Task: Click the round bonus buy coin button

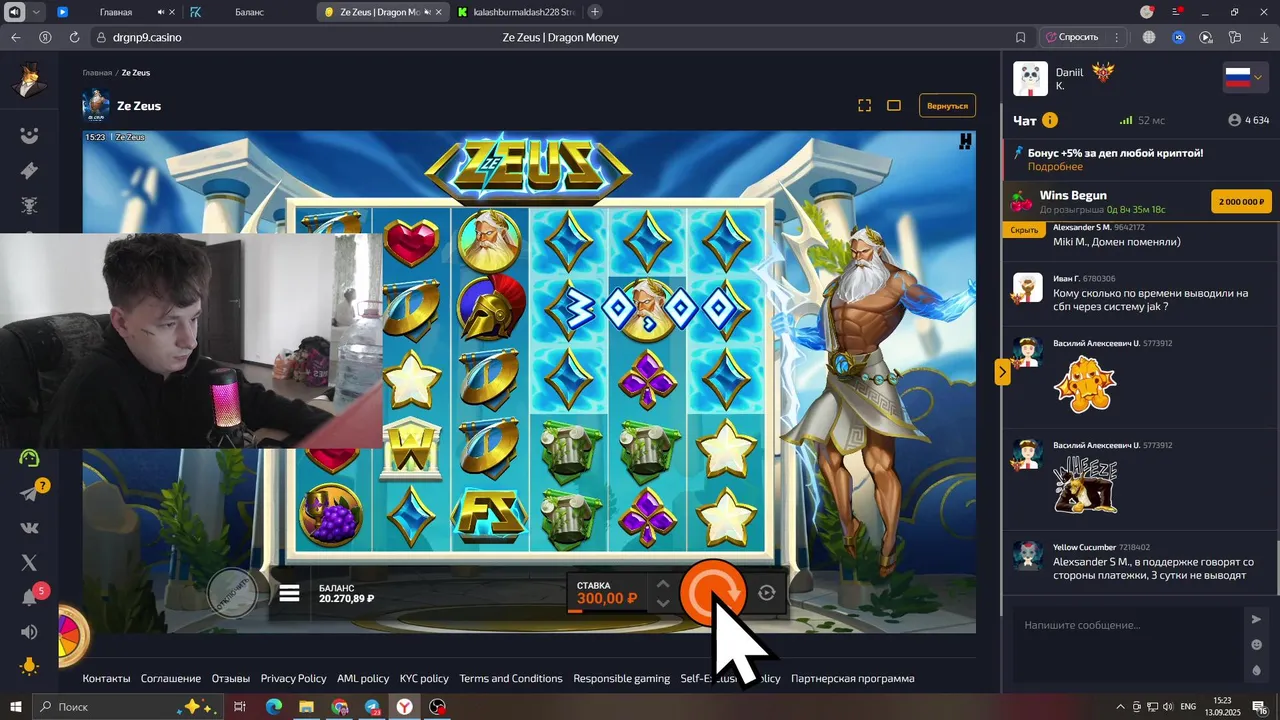Action: [232, 593]
